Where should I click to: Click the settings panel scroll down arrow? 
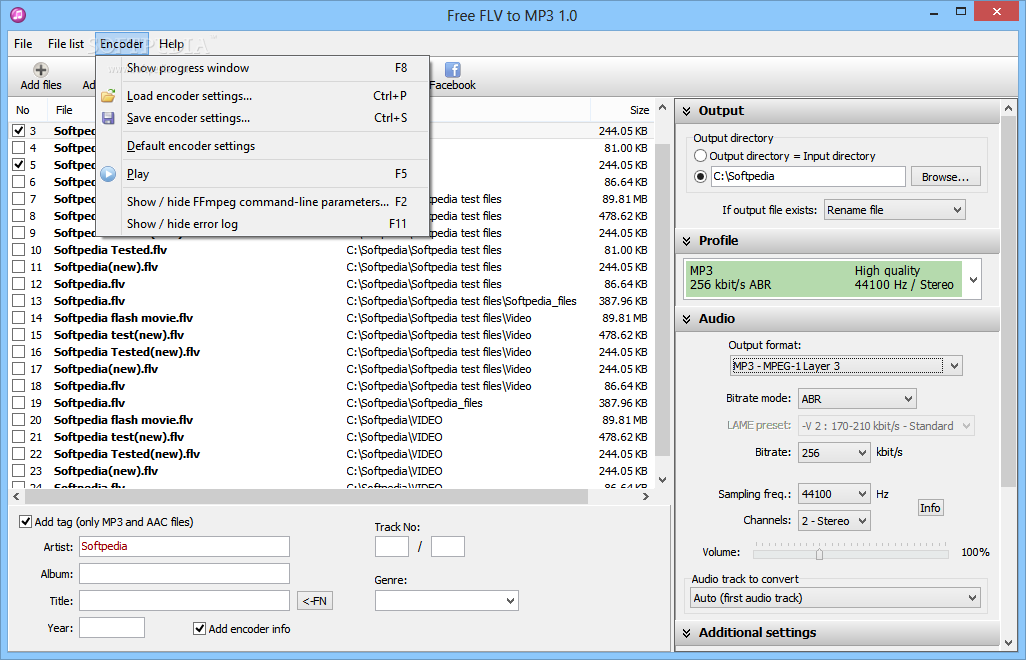point(1008,643)
